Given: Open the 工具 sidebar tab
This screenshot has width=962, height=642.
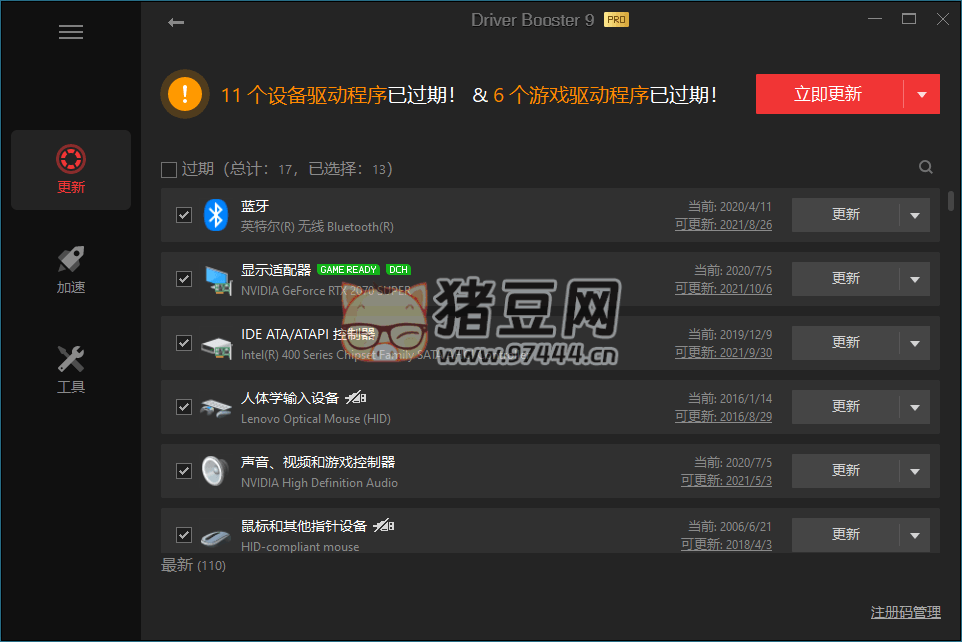Looking at the screenshot, I should click(x=71, y=369).
